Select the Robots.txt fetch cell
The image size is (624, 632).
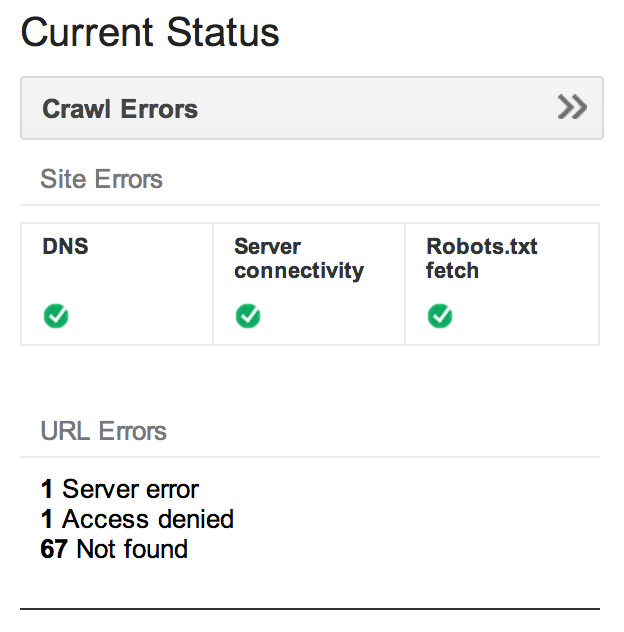(502, 284)
